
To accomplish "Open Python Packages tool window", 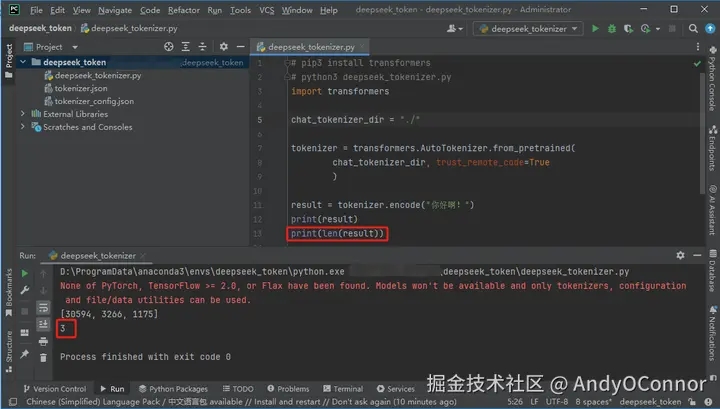I will 173,389.
